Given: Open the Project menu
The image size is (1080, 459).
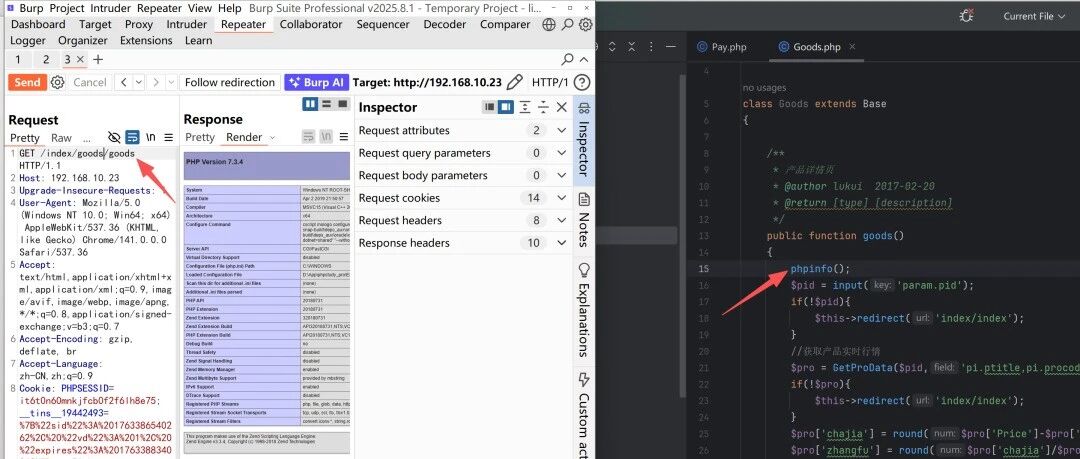Looking at the screenshot, I should coord(67,8).
